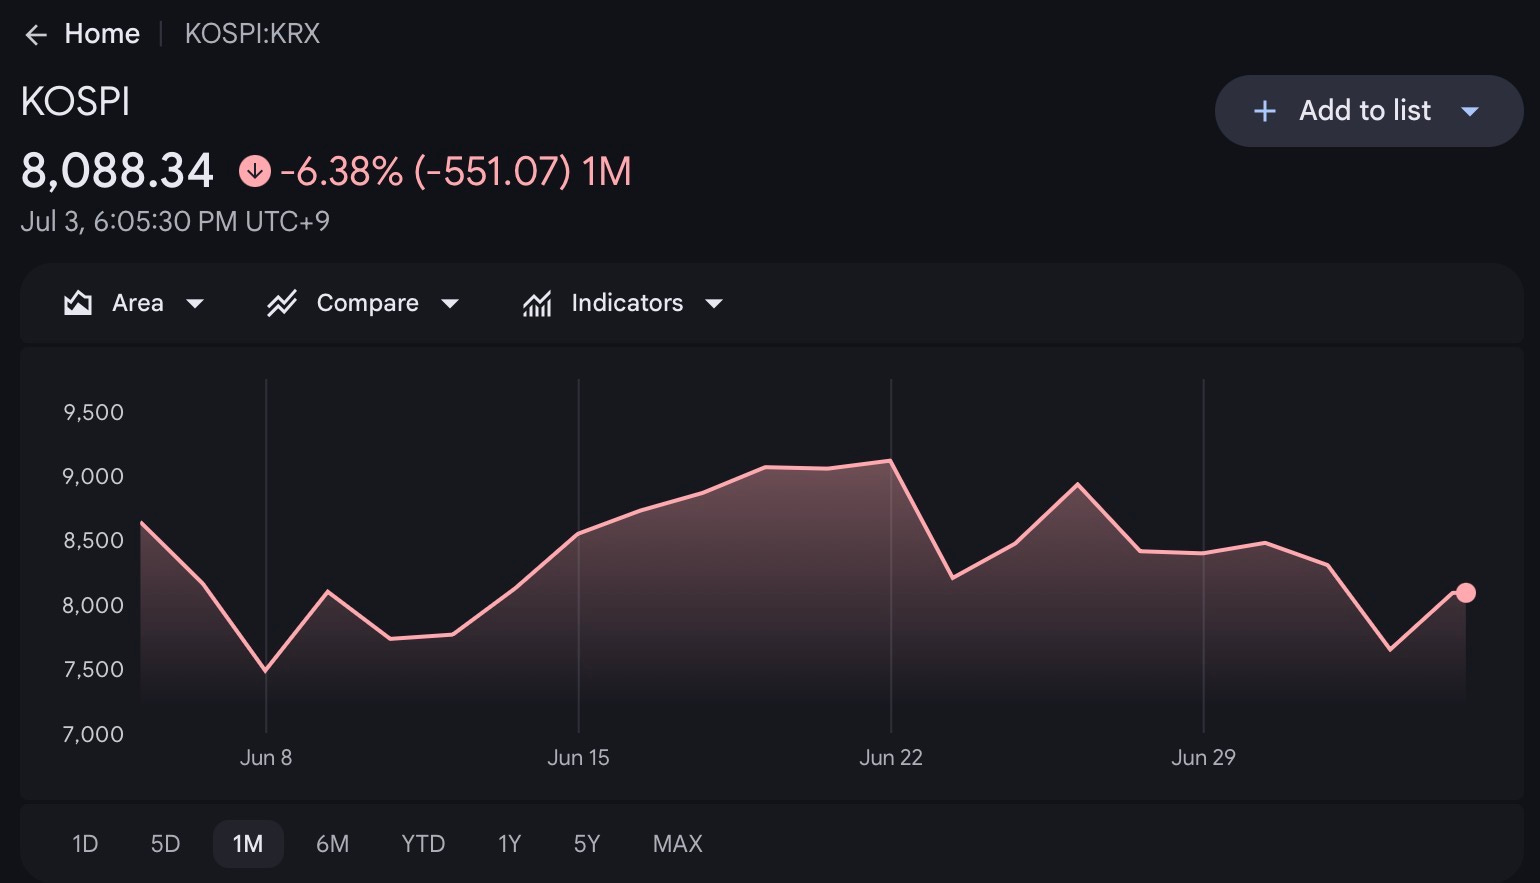This screenshot has width=1540, height=883.
Task: Switch to YTD range
Action: 423,844
